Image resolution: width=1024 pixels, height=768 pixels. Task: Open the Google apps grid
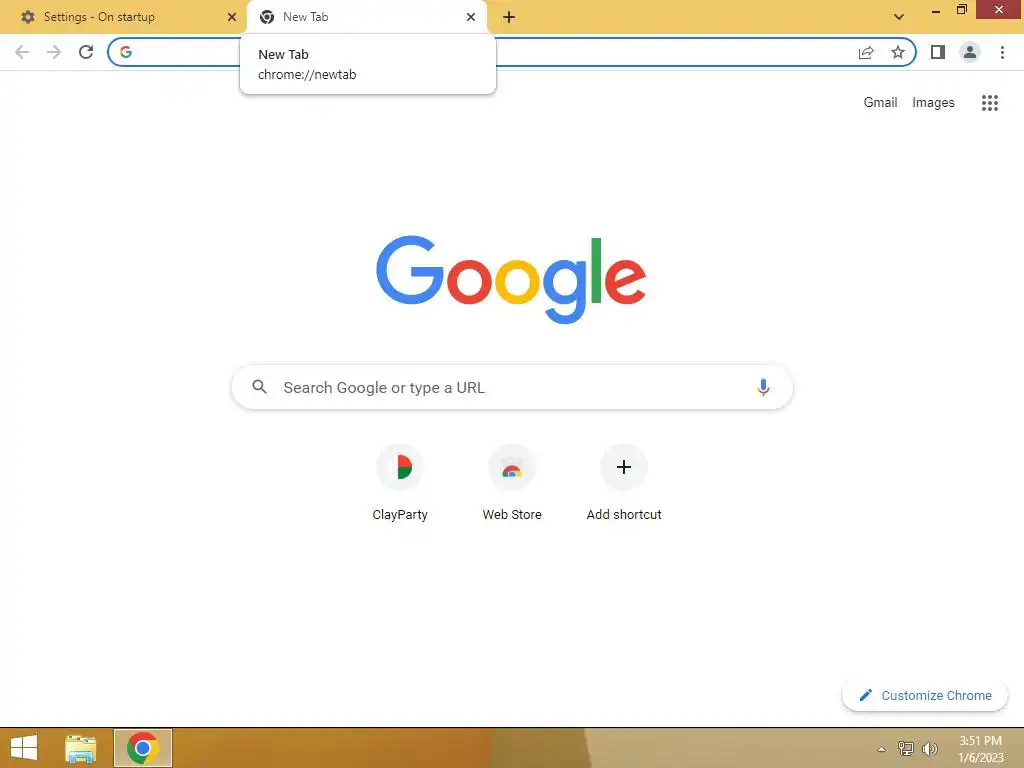pos(990,103)
